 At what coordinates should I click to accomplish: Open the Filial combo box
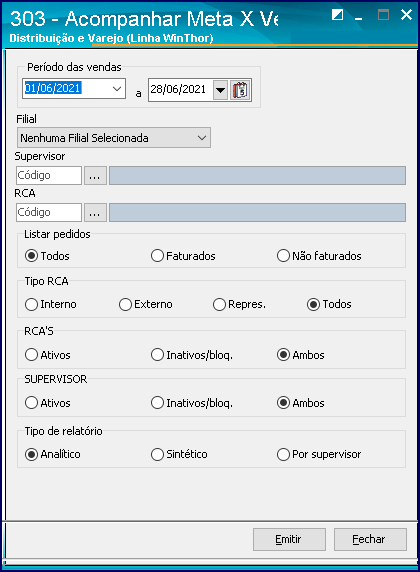point(114,138)
